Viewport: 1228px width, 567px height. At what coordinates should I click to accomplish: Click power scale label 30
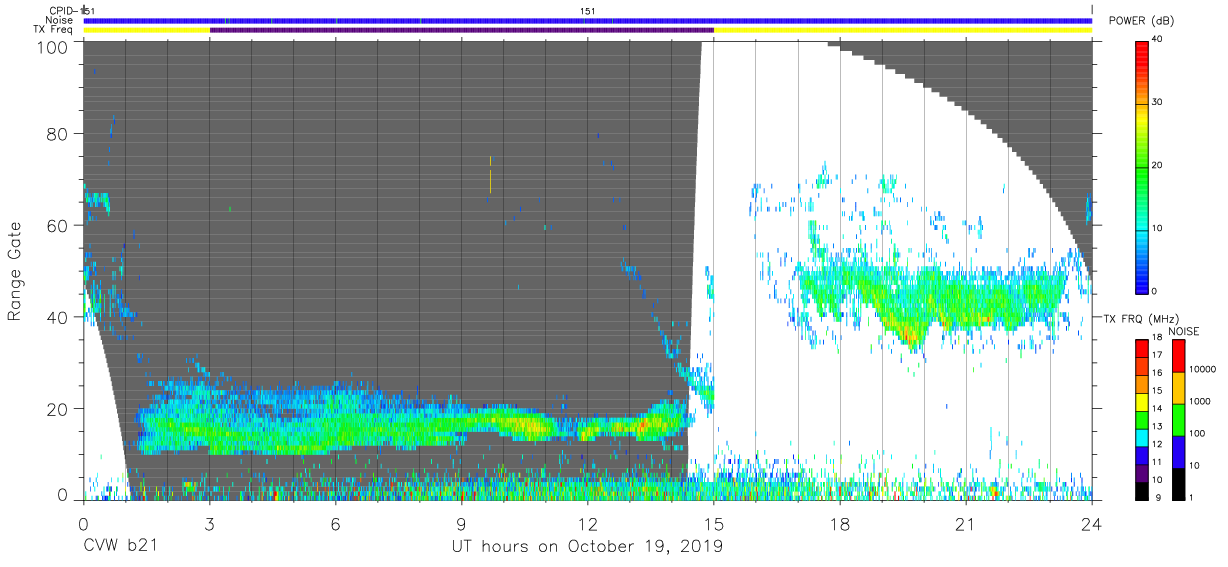click(1159, 103)
